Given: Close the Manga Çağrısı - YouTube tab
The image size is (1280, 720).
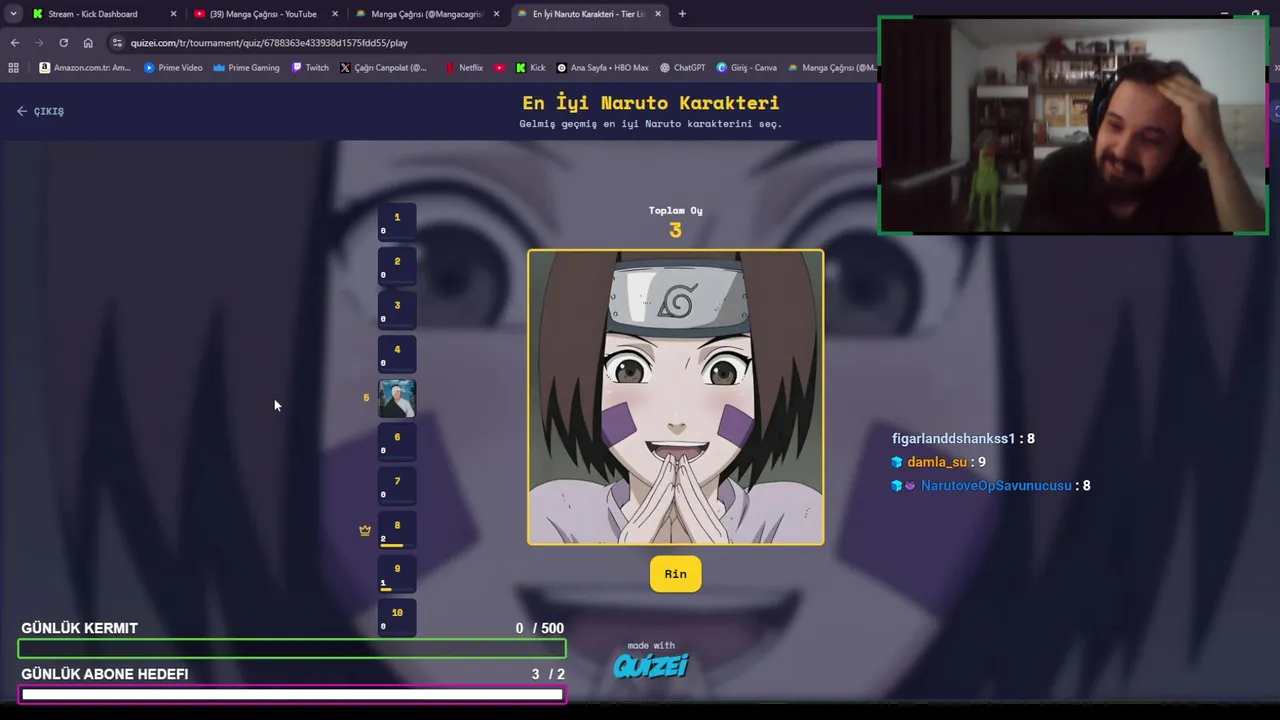Looking at the screenshot, I should pyautogui.click(x=334, y=14).
